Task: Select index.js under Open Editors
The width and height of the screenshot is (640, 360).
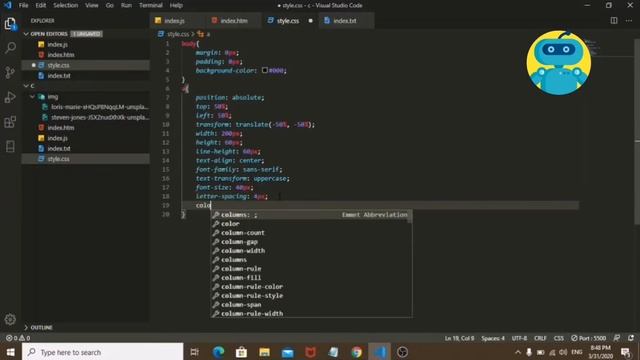Action: coord(86,44)
